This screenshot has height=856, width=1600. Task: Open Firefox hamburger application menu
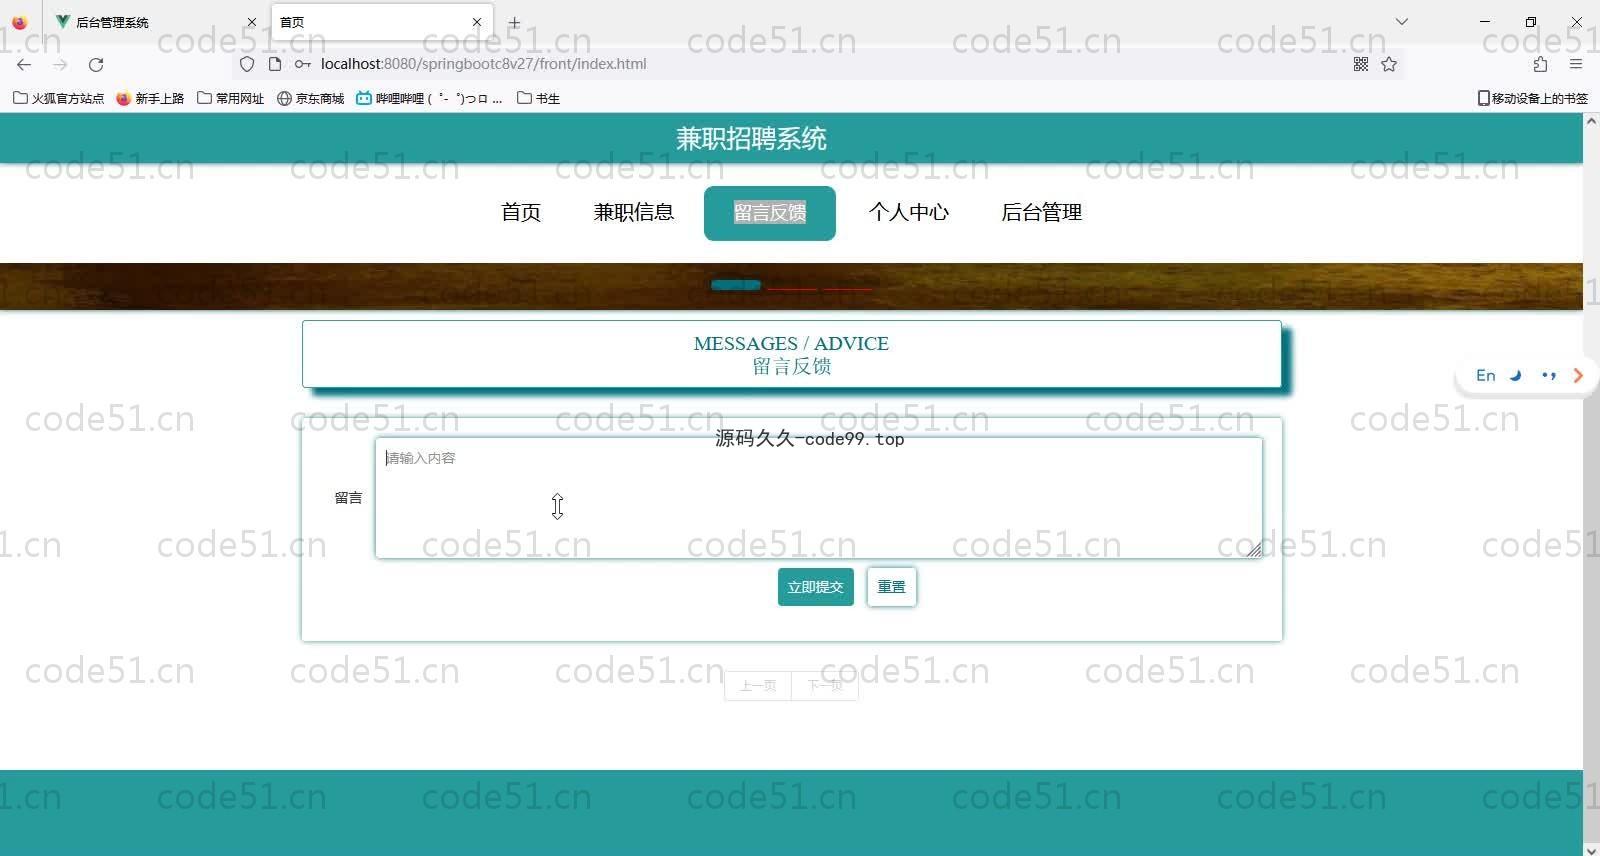(x=1576, y=64)
